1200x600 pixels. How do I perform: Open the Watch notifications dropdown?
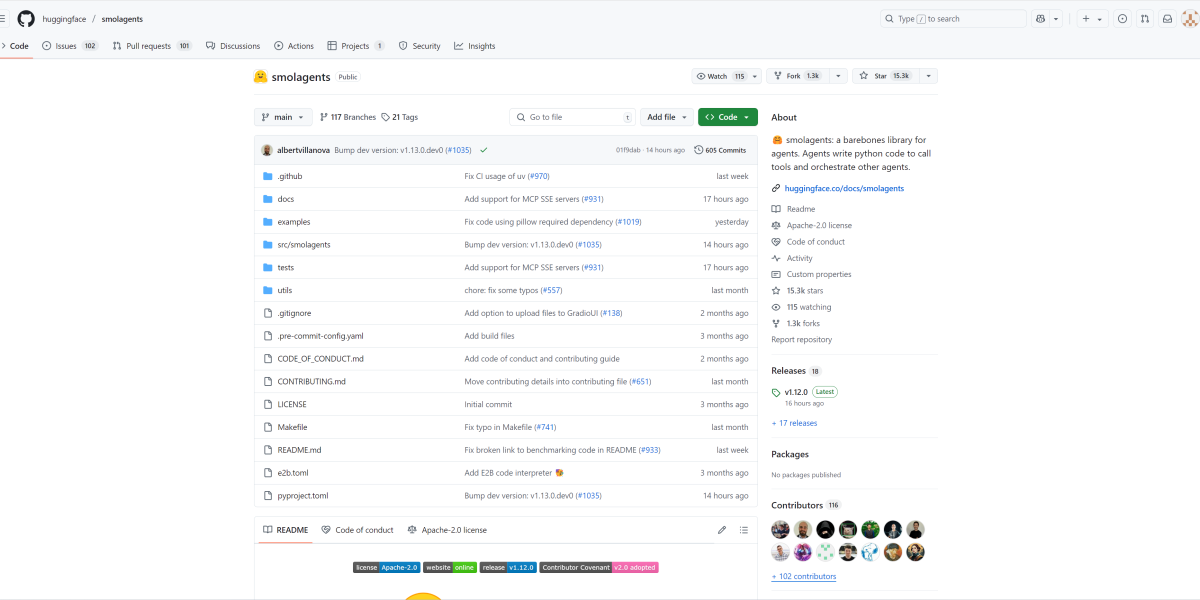[726, 76]
